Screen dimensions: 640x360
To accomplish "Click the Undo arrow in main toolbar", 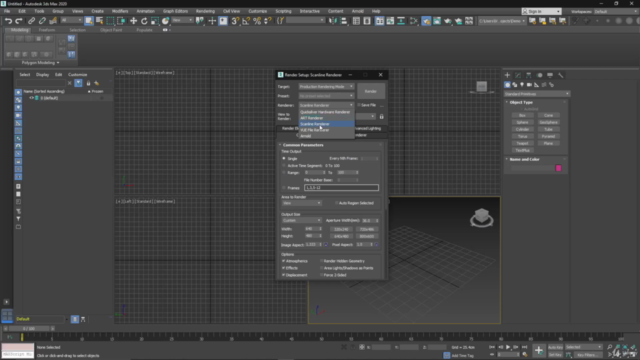I will point(8,21).
